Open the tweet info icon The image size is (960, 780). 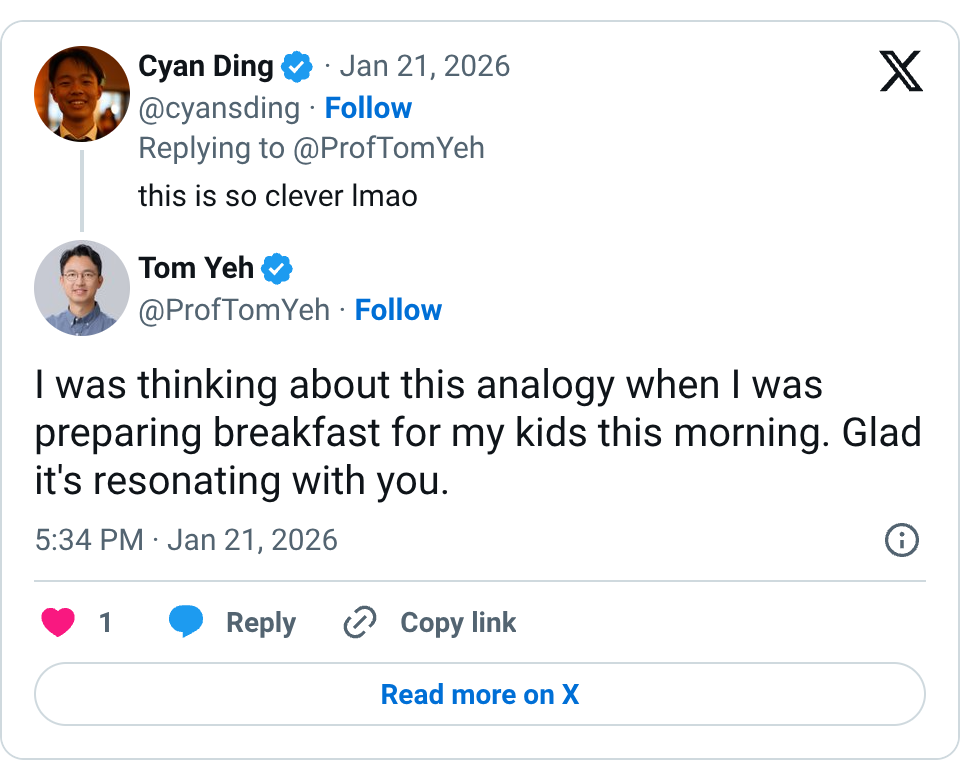[x=902, y=541]
